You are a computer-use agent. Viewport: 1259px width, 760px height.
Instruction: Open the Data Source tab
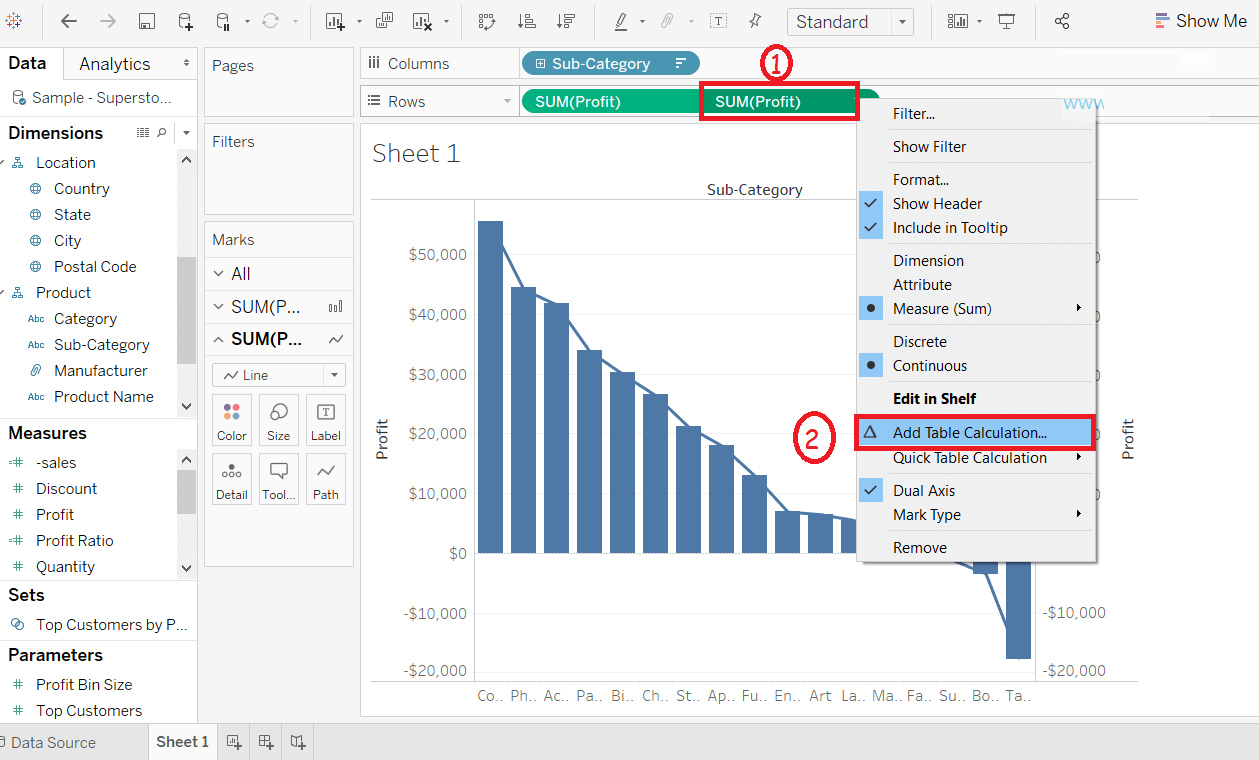(54, 743)
